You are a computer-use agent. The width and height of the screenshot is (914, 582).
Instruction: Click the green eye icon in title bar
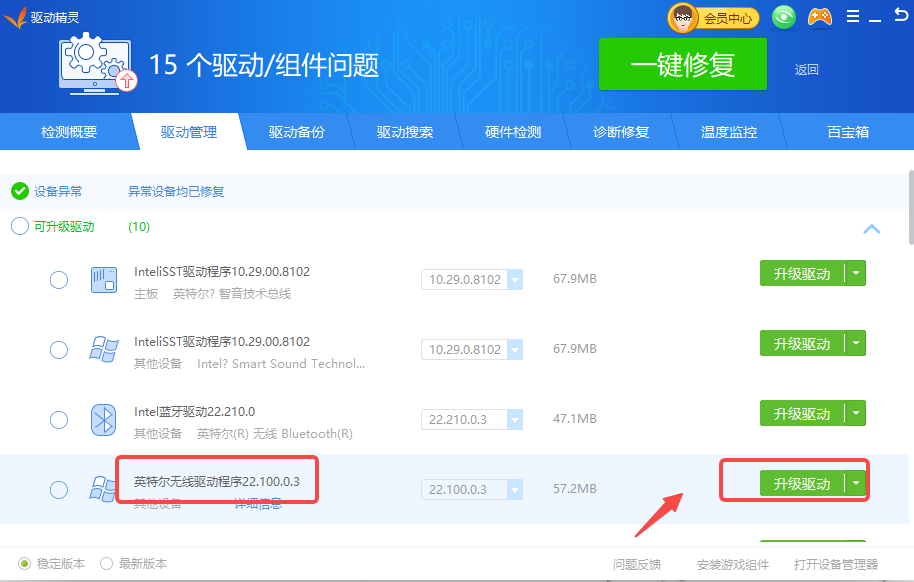coord(785,17)
